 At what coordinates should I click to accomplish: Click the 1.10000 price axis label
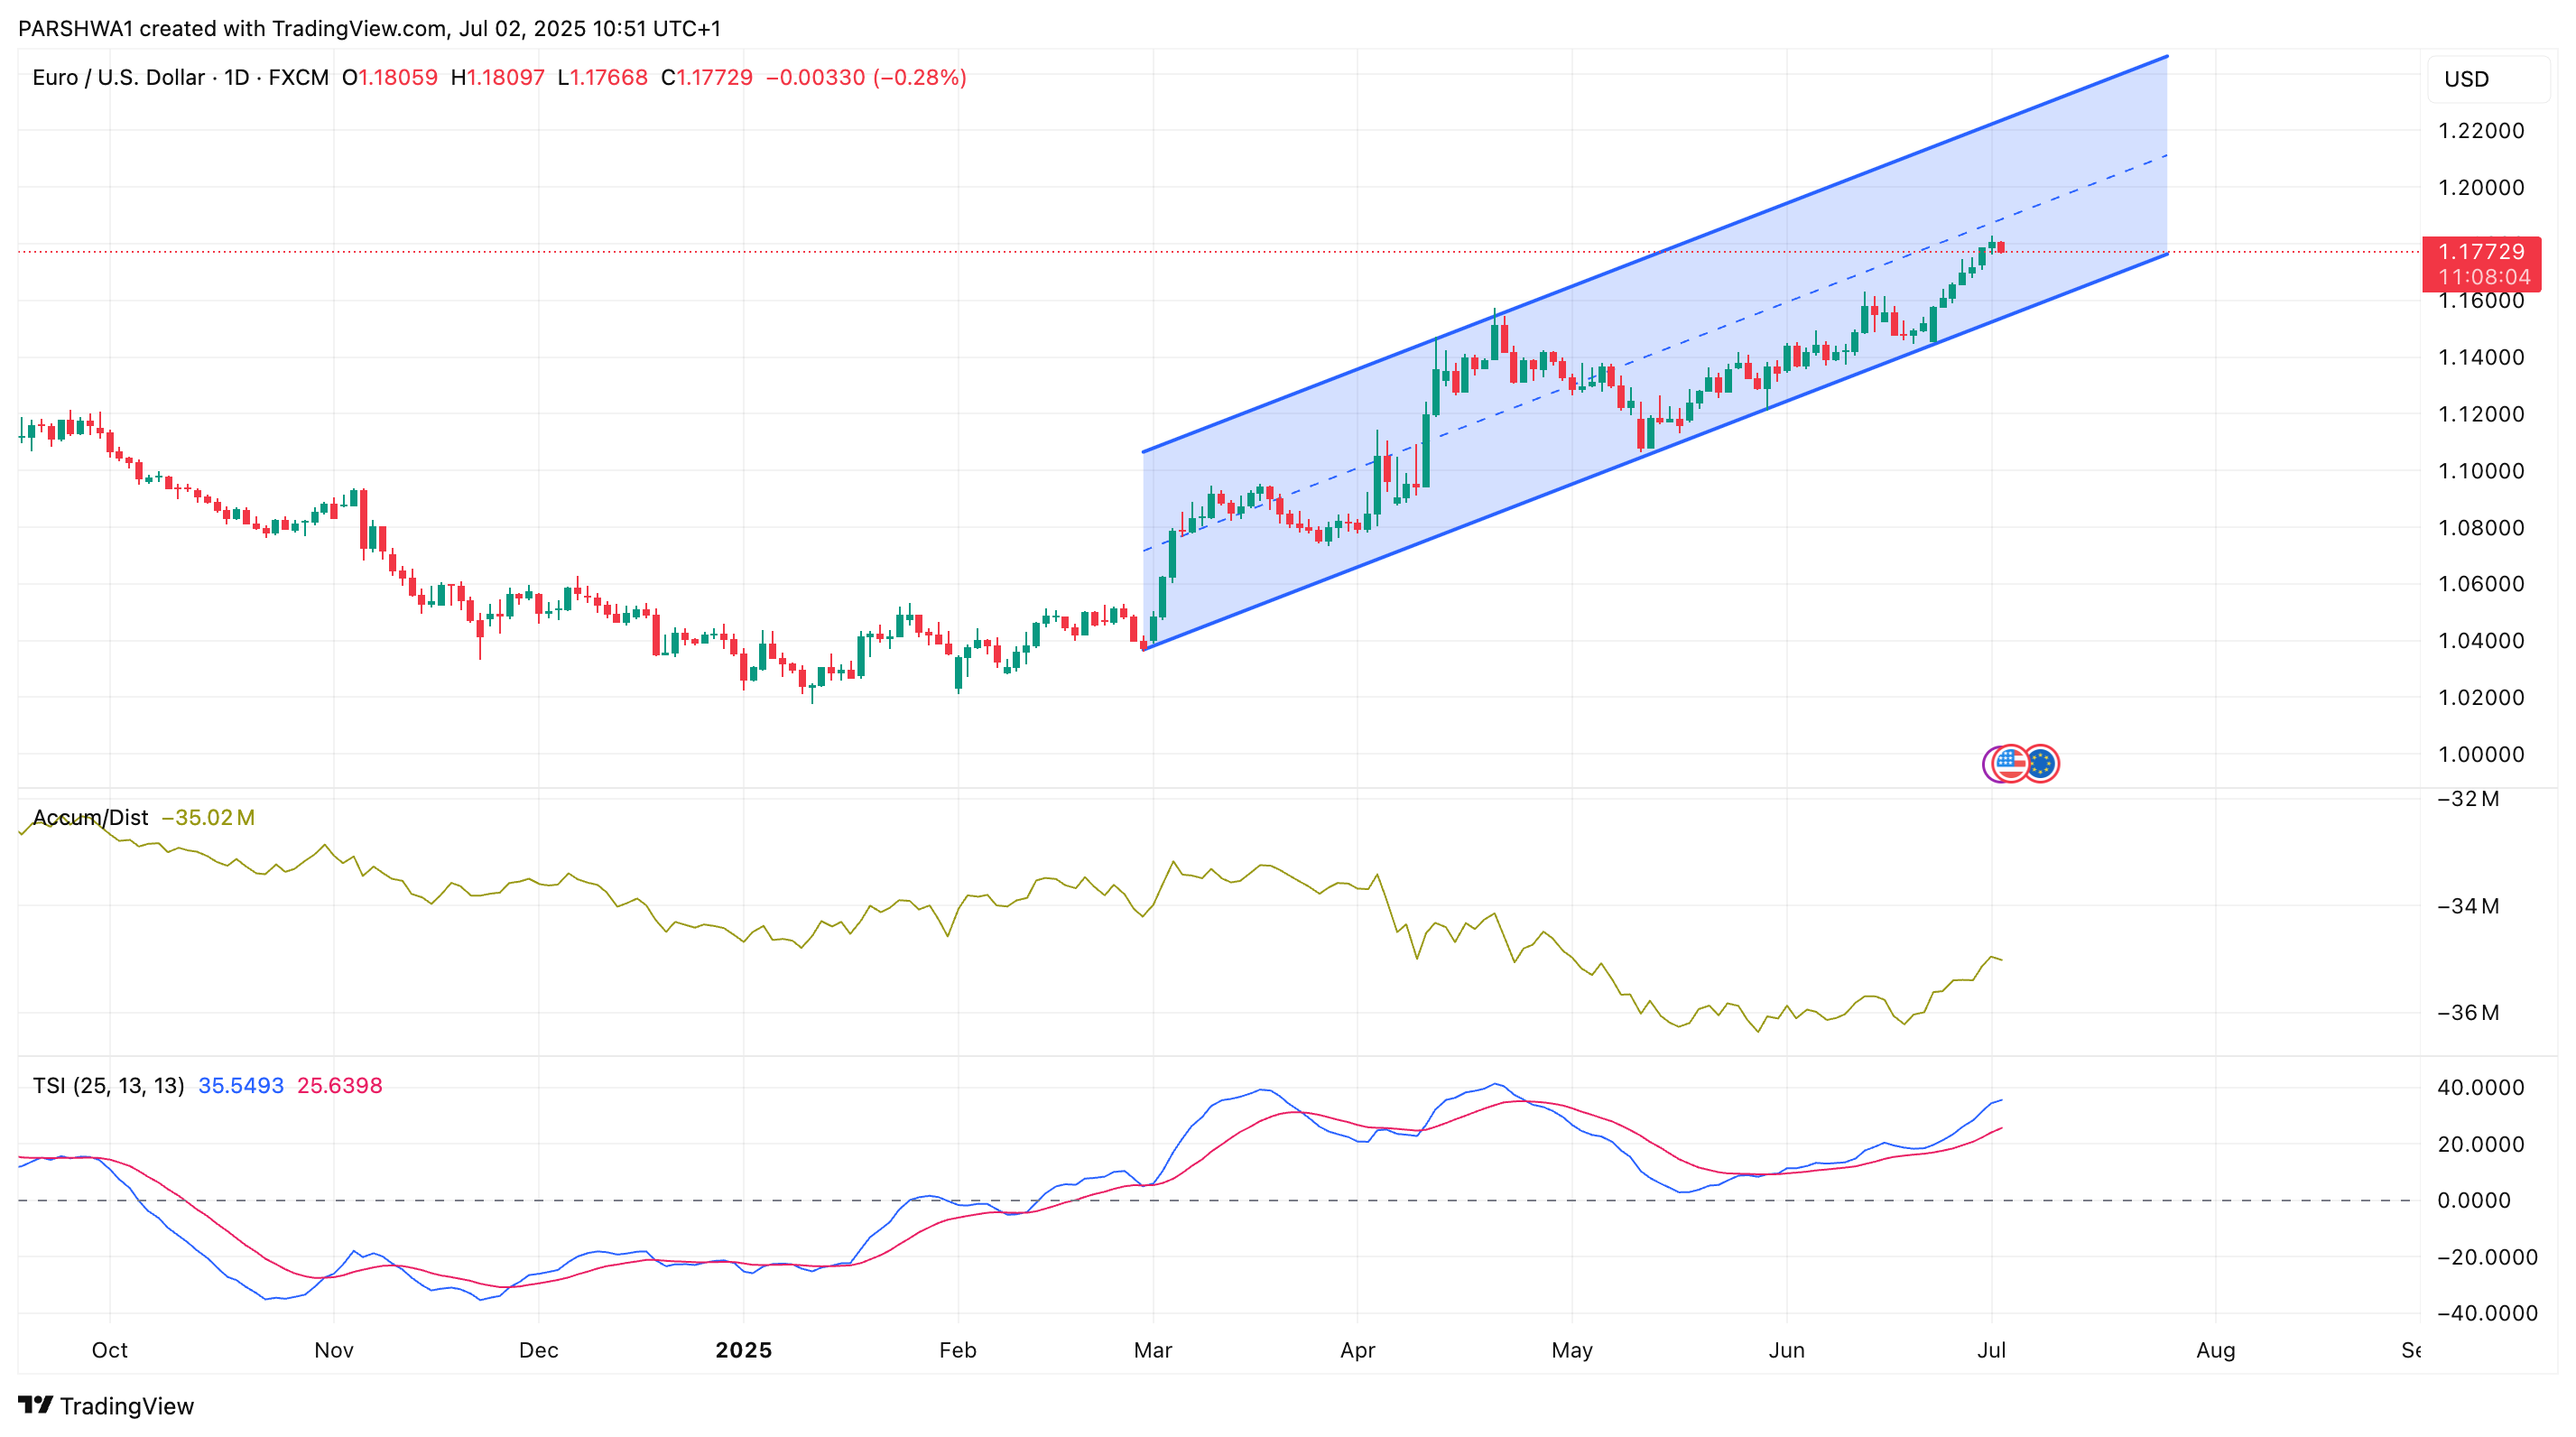click(x=2481, y=470)
